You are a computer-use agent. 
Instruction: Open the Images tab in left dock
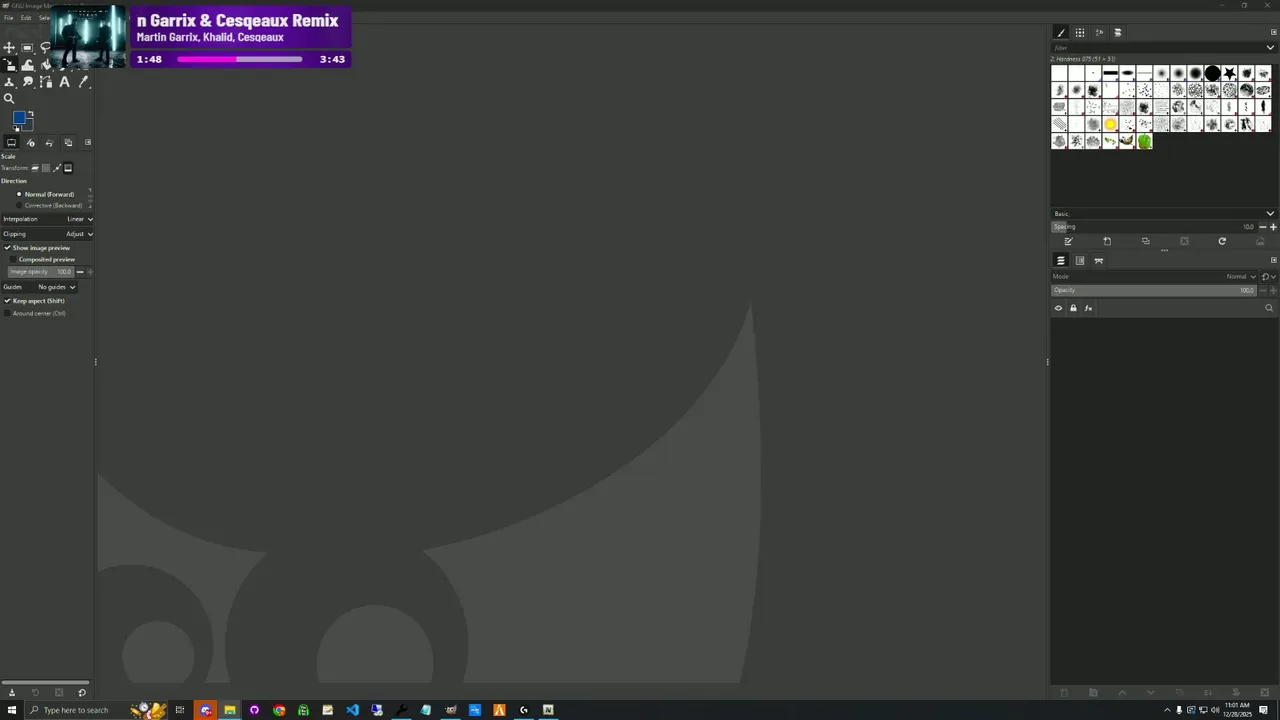pos(68,142)
